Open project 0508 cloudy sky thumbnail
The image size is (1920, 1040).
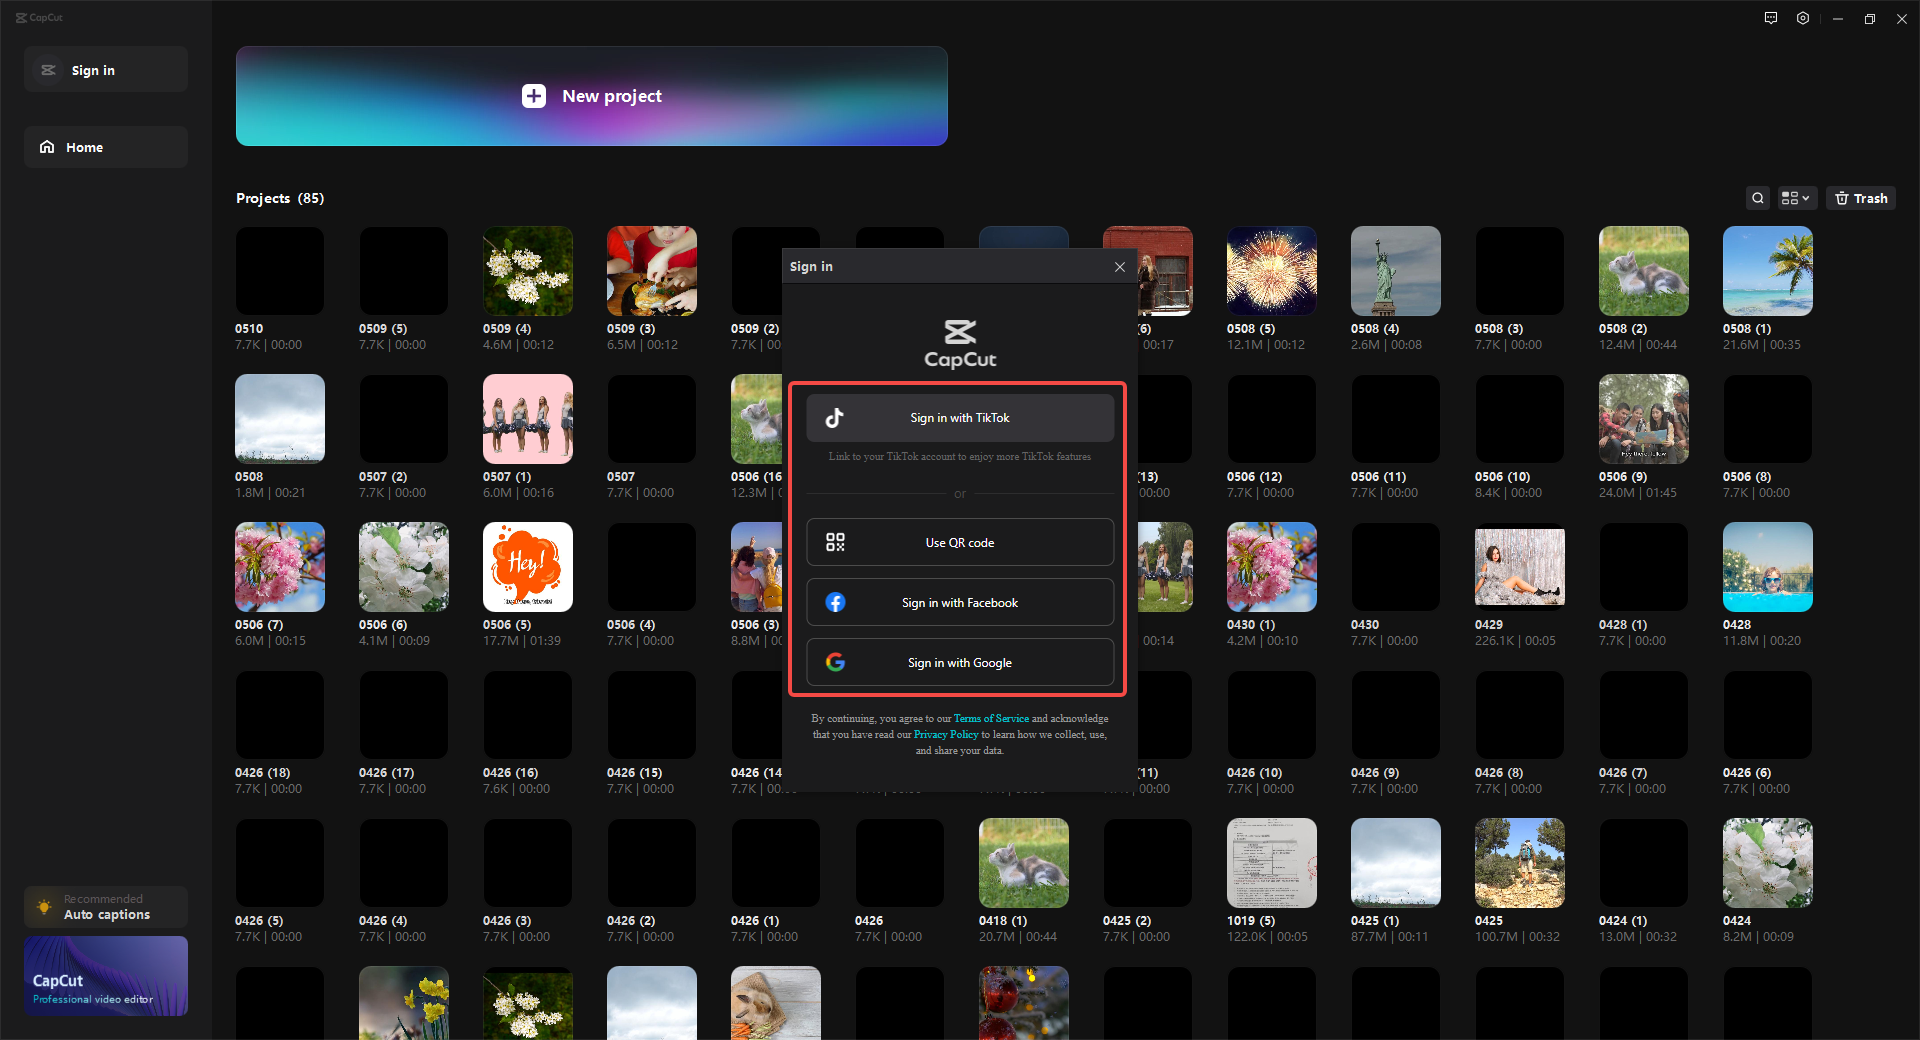pyautogui.click(x=280, y=419)
